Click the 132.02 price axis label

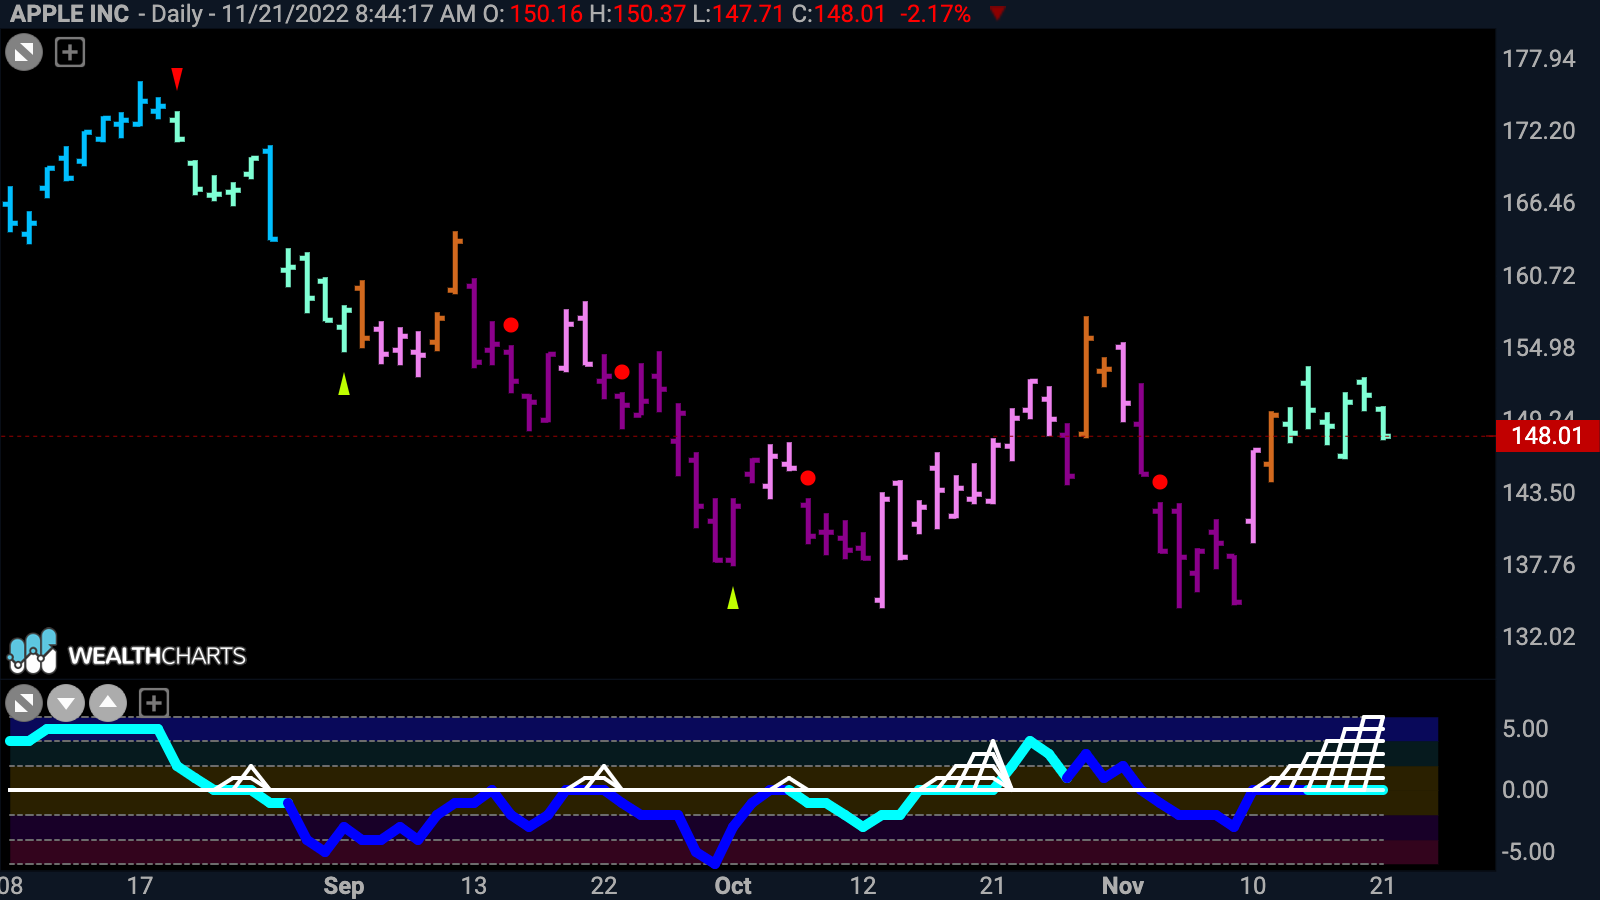[1539, 637]
